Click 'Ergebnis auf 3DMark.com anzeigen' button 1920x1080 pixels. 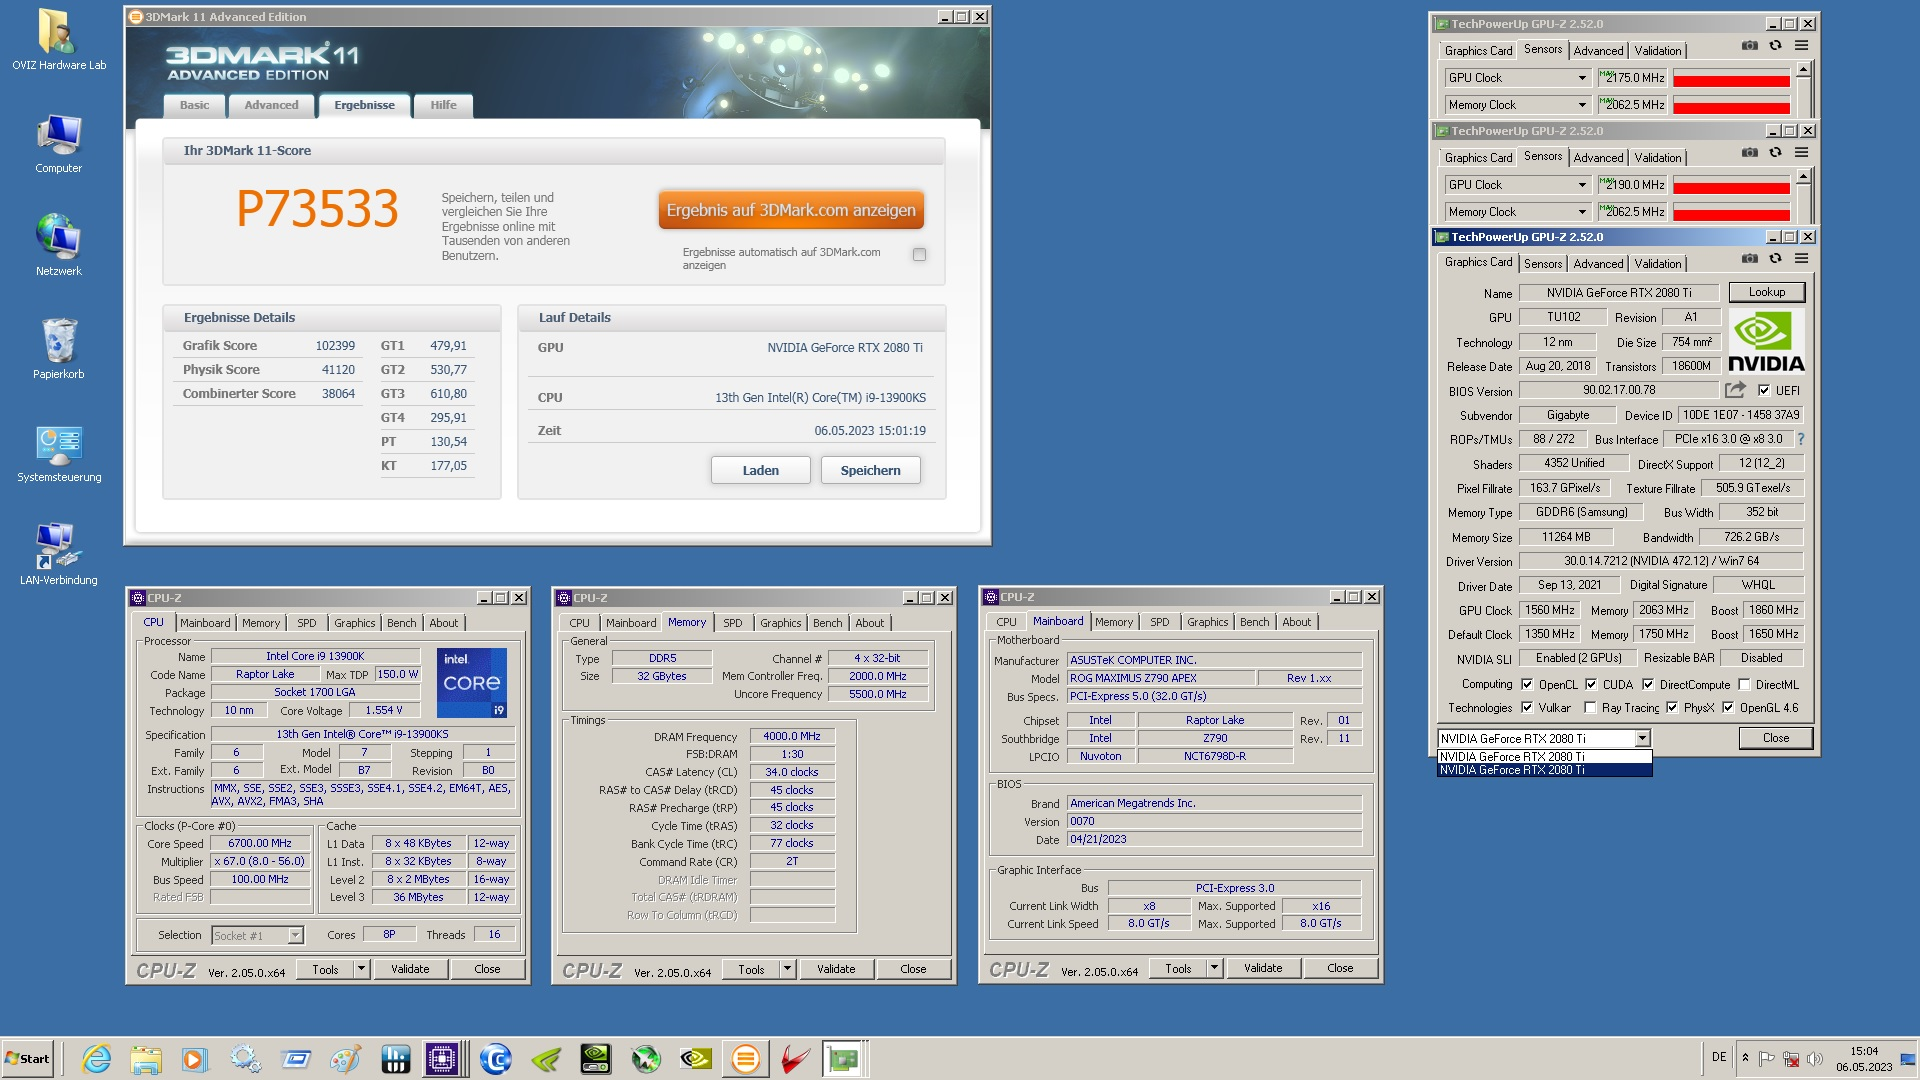(x=790, y=210)
